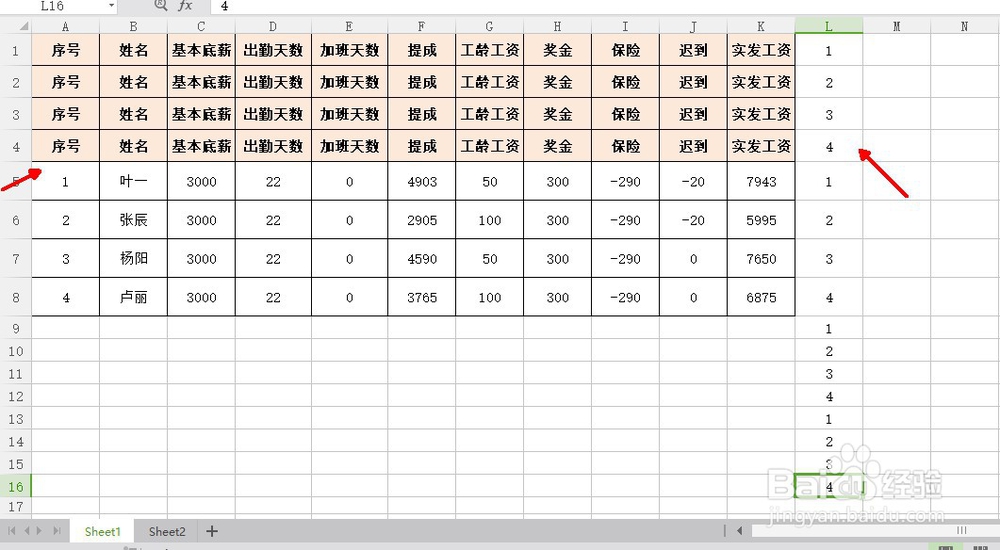
Task: Select row 7 header
Action: tap(16, 258)
